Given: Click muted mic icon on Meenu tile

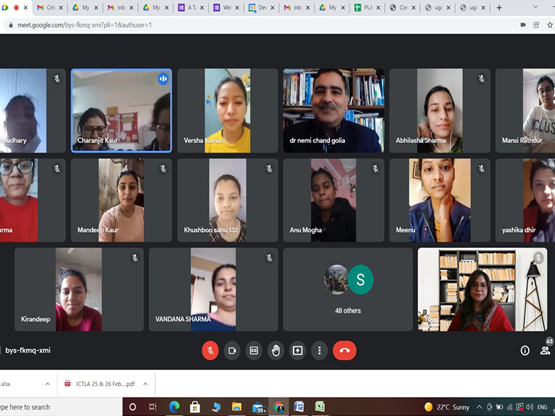Looking at the screenshot, I should pyautogui.click(x=481, y=169).
